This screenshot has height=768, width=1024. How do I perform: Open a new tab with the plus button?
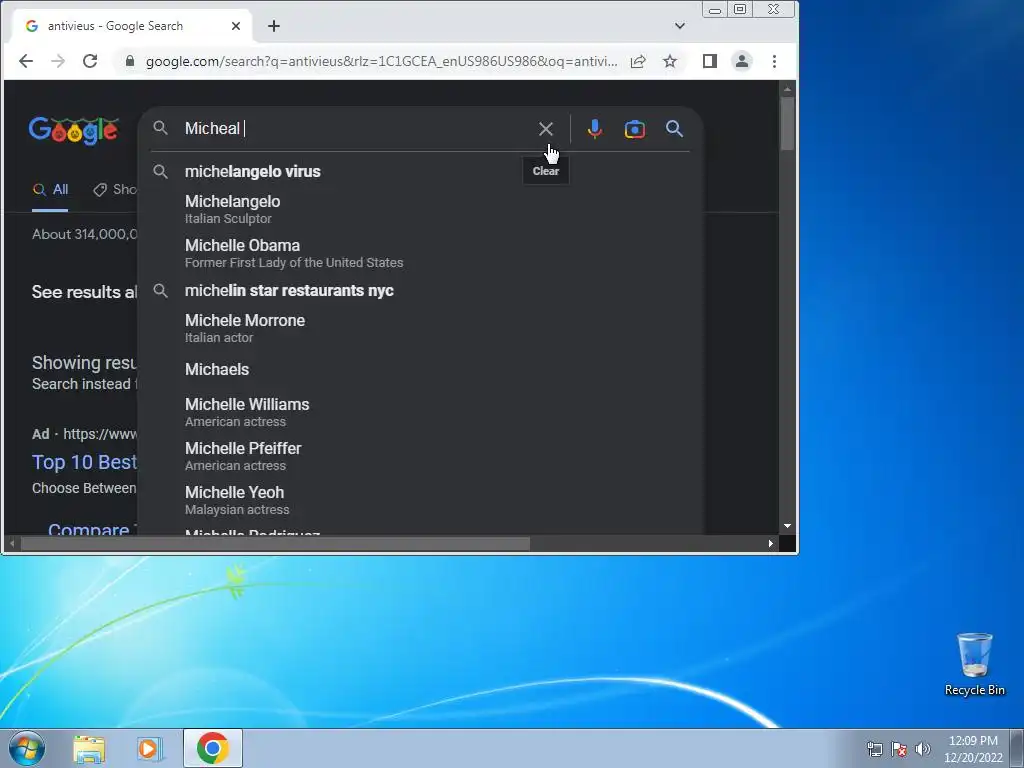click(274, 26)
